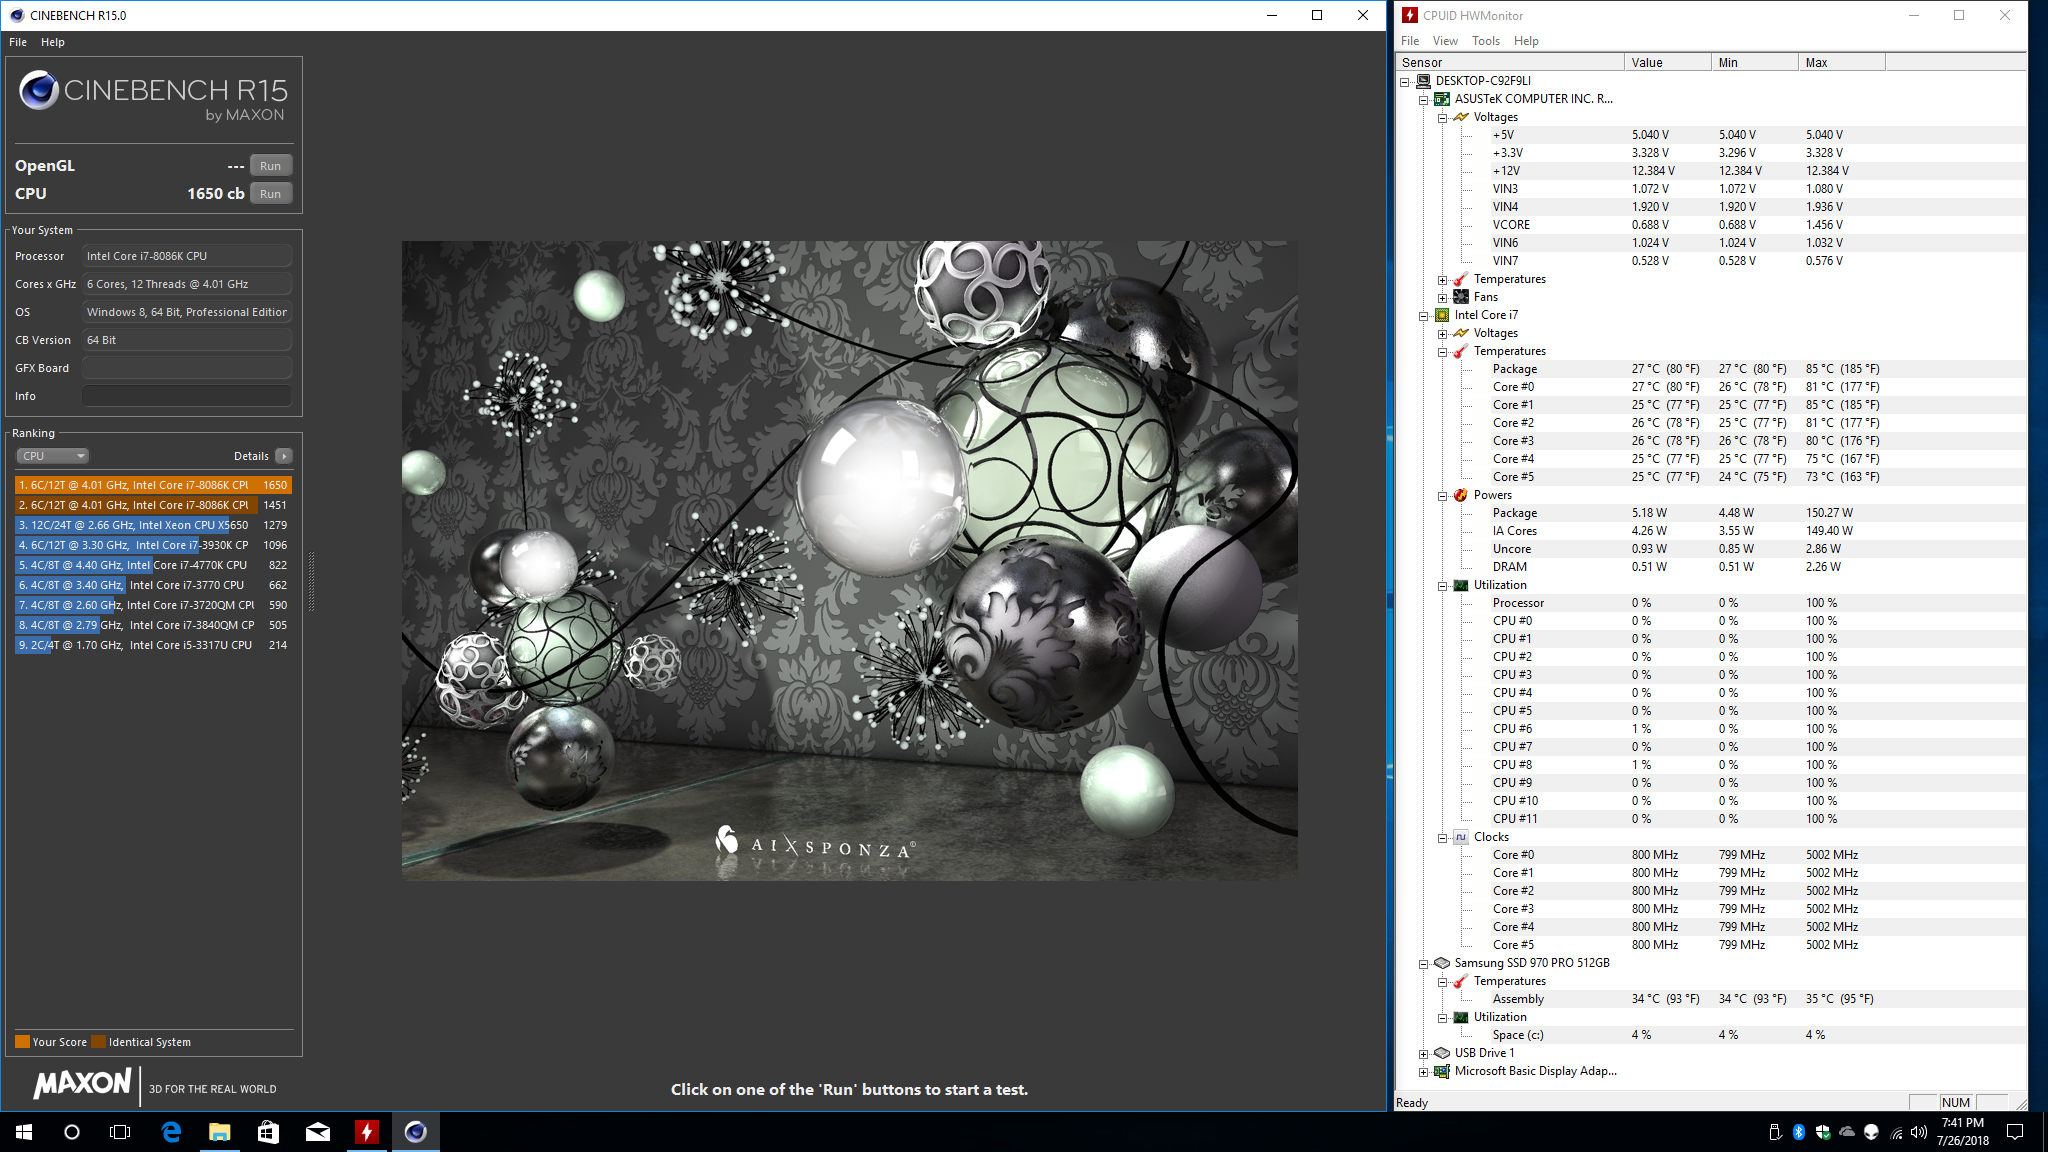Open HWMonitor Tools menu
This screenshot has width=2048, height=1152.
tap(1486, 41)
